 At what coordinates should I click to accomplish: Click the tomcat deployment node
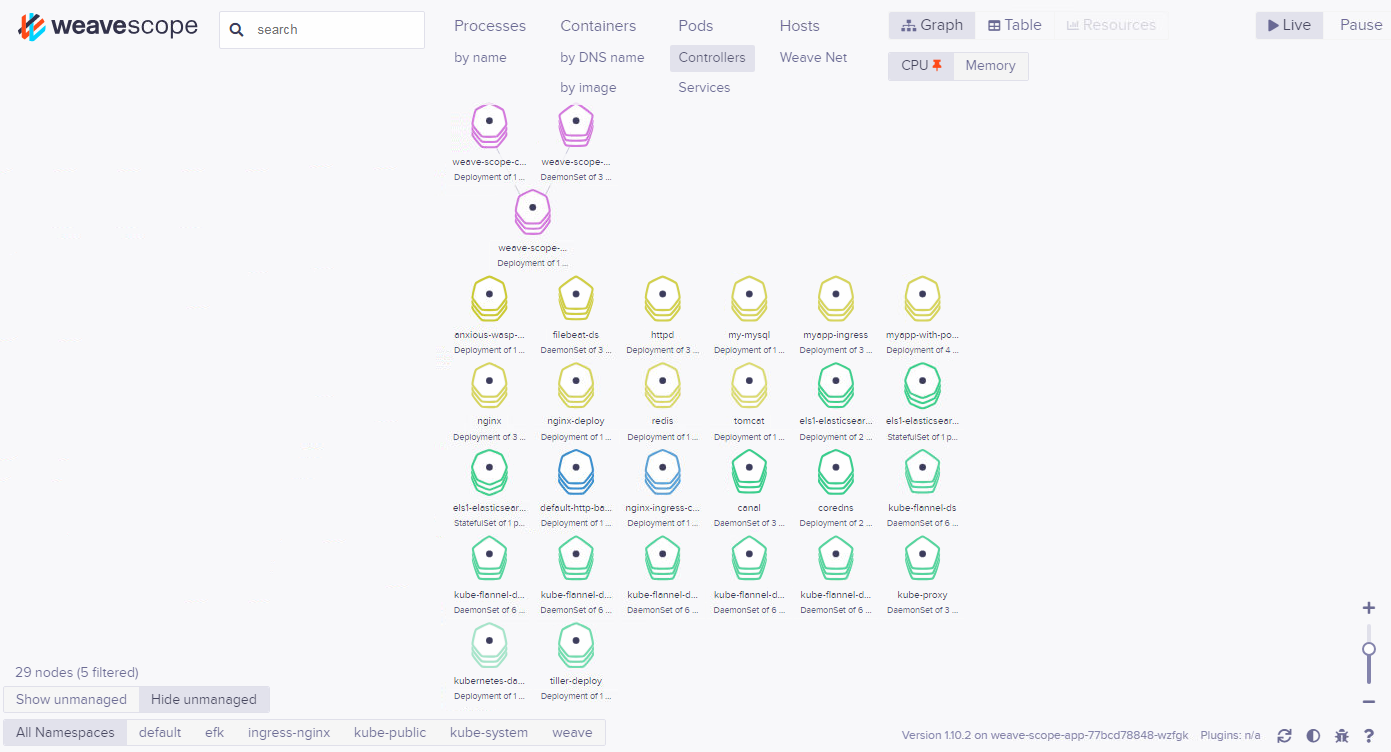749,383
